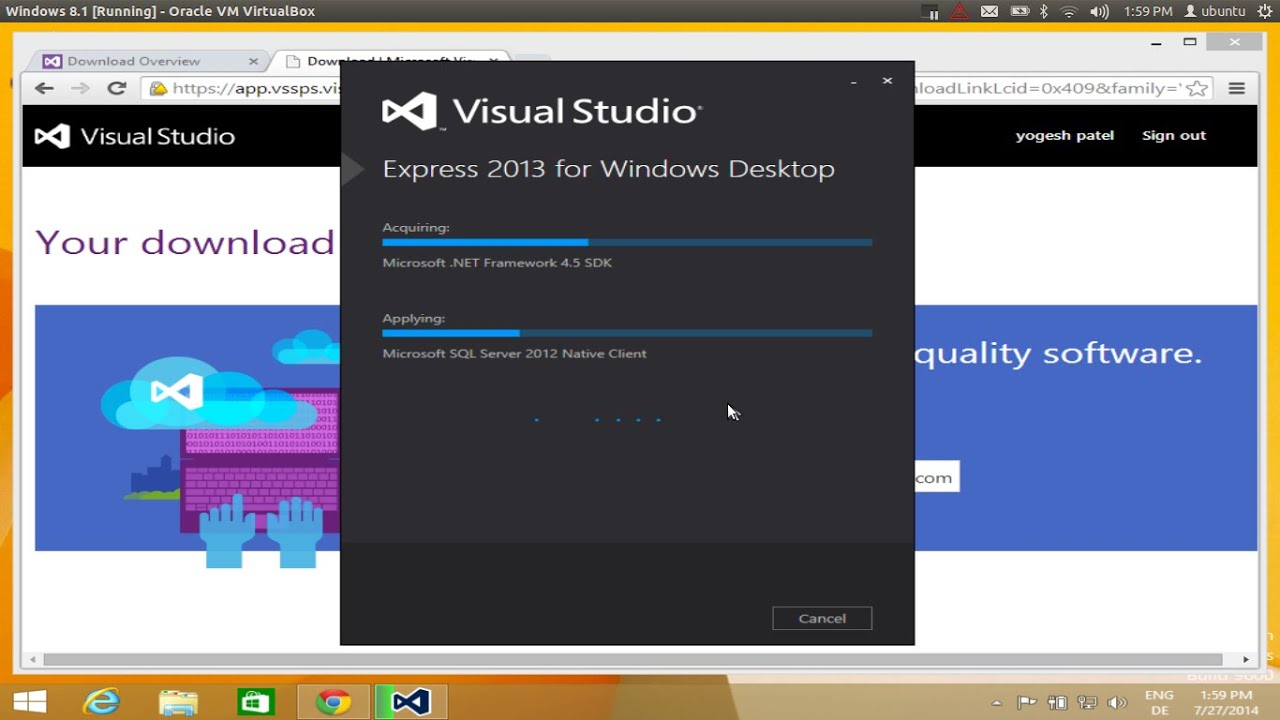Click the Visual Studio logo in the installer
The height and width of the screenshot is (720, 1280).
(541, 111)
